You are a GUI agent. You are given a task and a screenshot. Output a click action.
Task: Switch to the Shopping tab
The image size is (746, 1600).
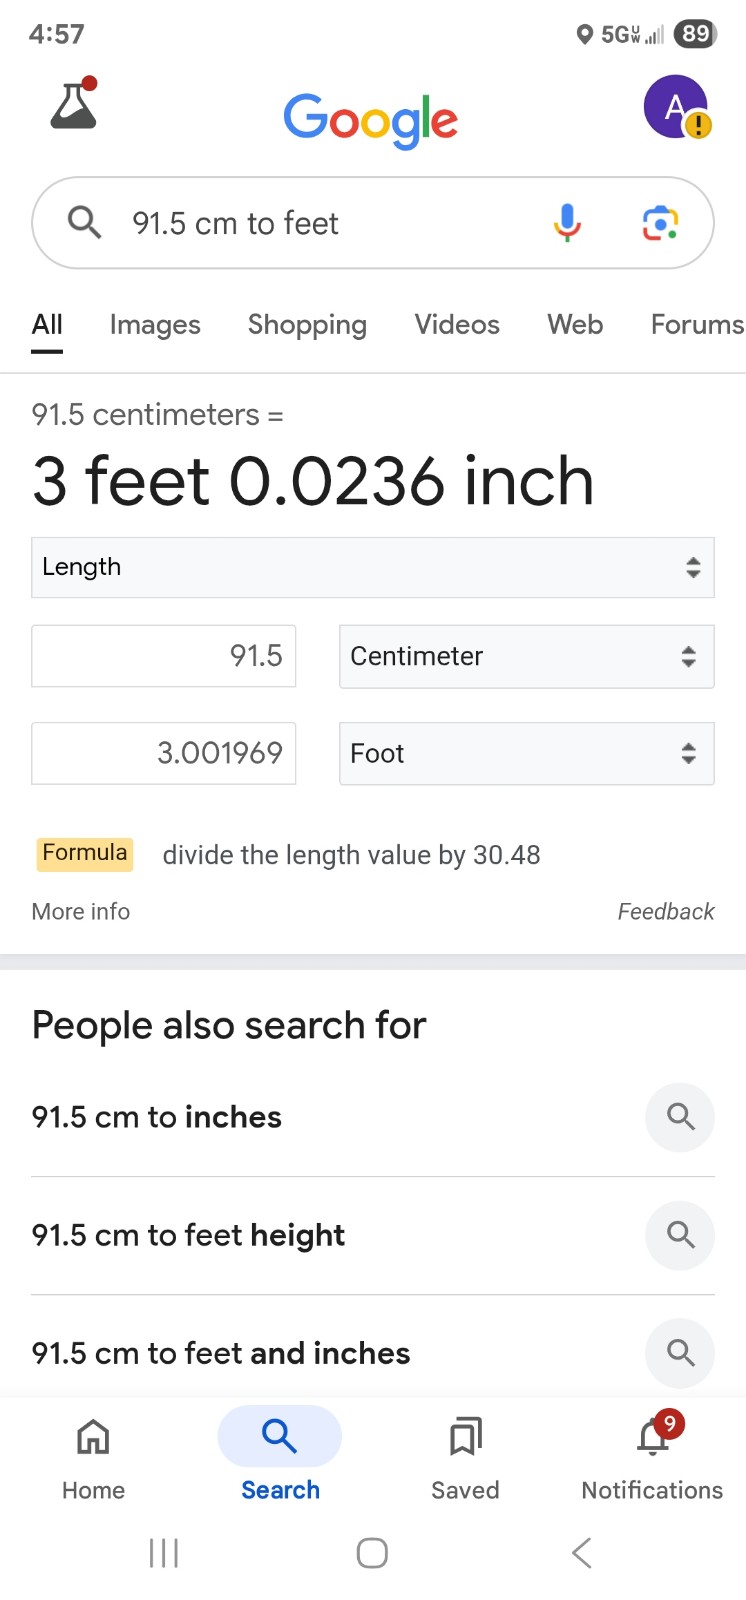point(307,325)
